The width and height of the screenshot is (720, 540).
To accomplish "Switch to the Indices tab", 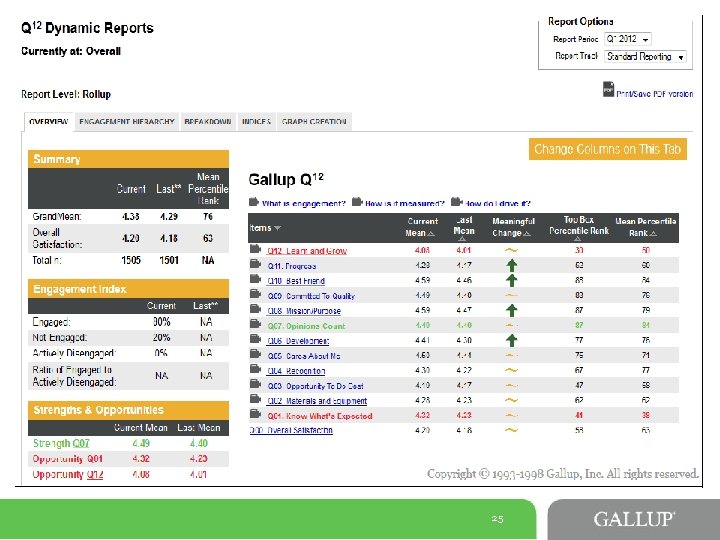I will [256, 122].
